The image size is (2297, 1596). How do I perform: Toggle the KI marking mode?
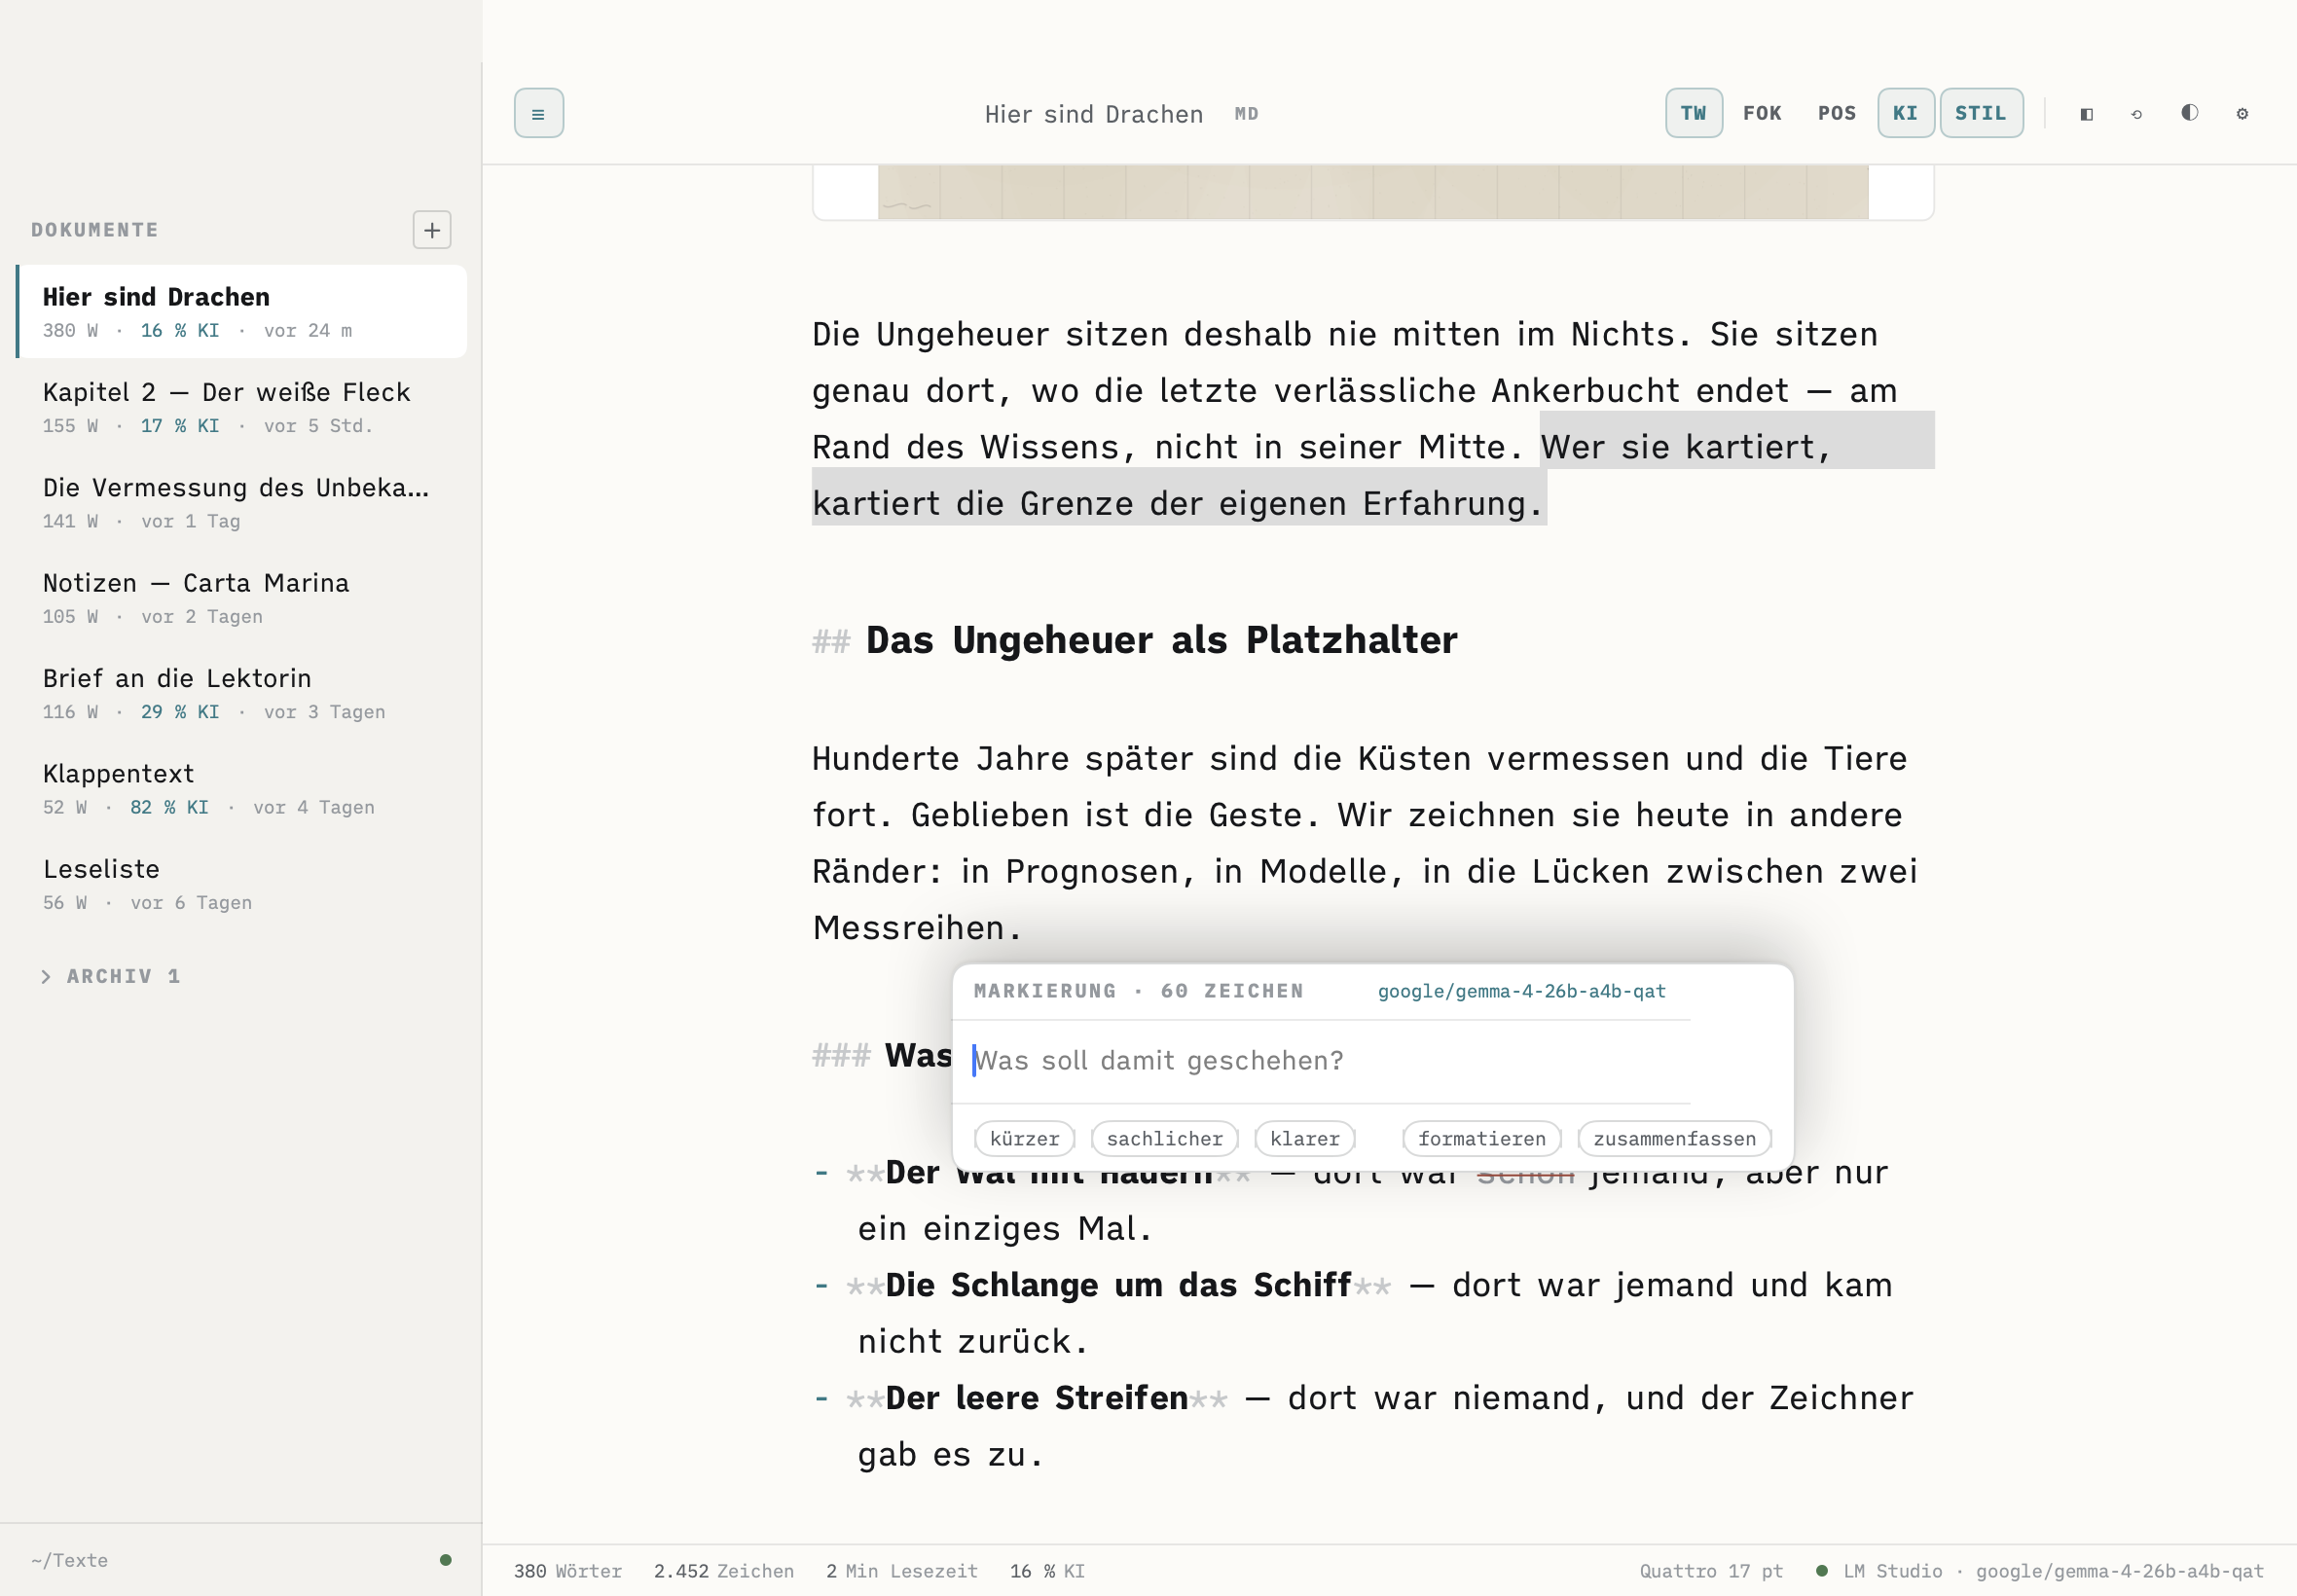point(1905,113)
